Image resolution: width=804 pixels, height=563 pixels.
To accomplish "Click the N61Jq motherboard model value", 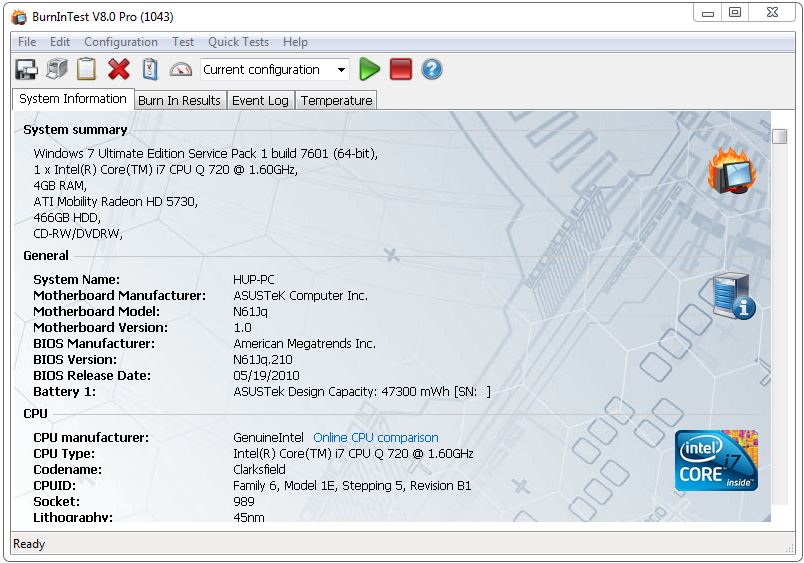I will (250, 312).
